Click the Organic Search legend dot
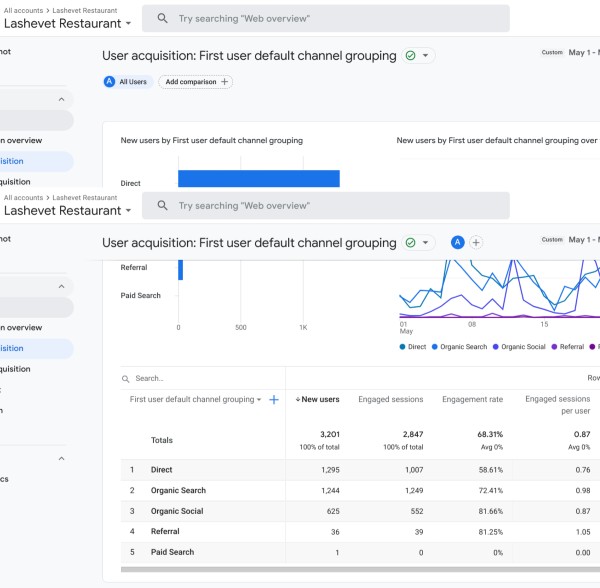The width and height of the screenshot is (600, 588). [434, 347]
